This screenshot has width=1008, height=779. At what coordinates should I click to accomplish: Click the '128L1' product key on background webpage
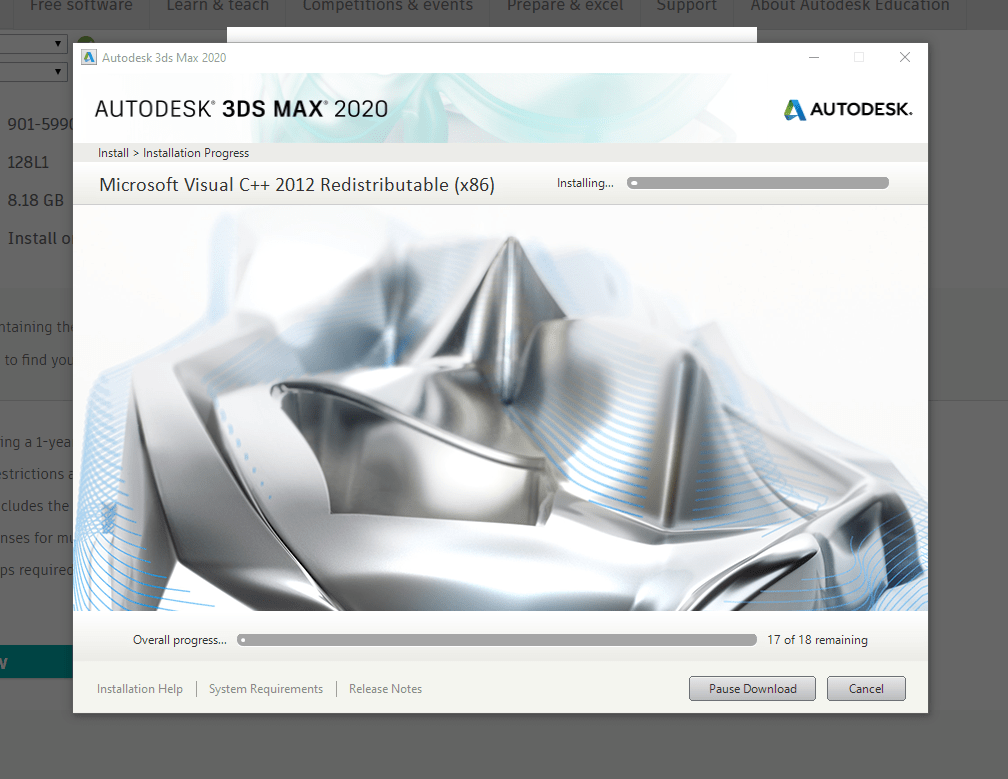coord(28,162)
